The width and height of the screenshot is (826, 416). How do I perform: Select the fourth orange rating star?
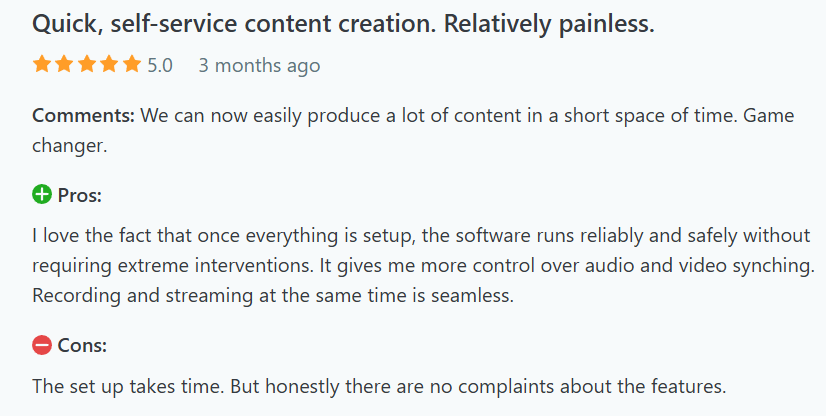point(110,64)
